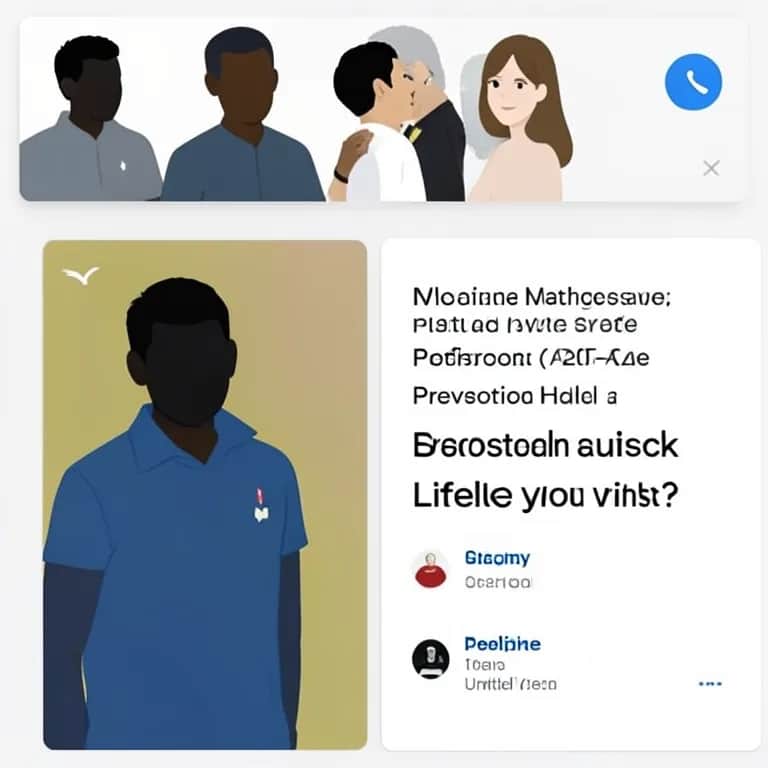Click the badge on the blue polo shirt
Screen dimensions: 768x768
click(x=261, y=505)
